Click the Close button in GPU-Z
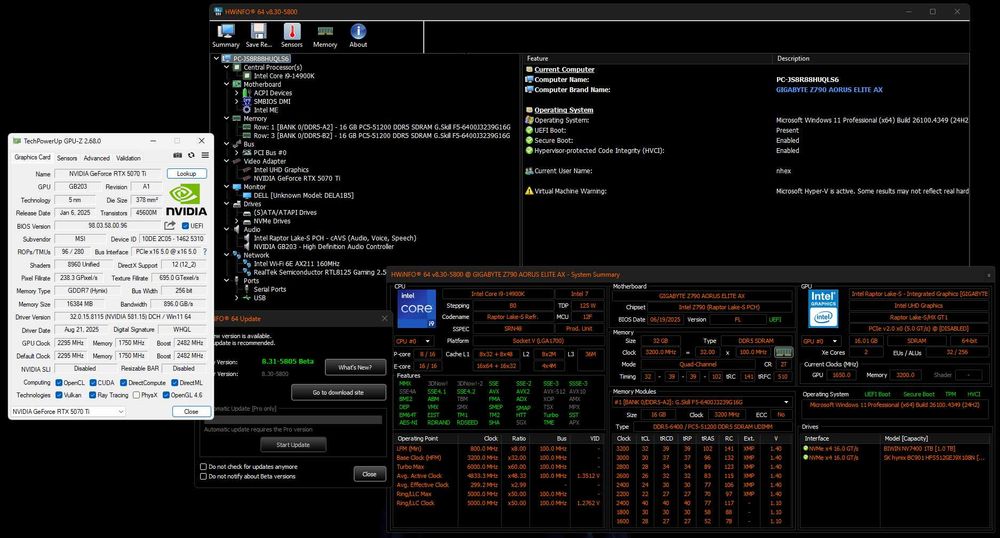Image resolution: width=1000 pixels, height=538 pixels. click(191, 412)
